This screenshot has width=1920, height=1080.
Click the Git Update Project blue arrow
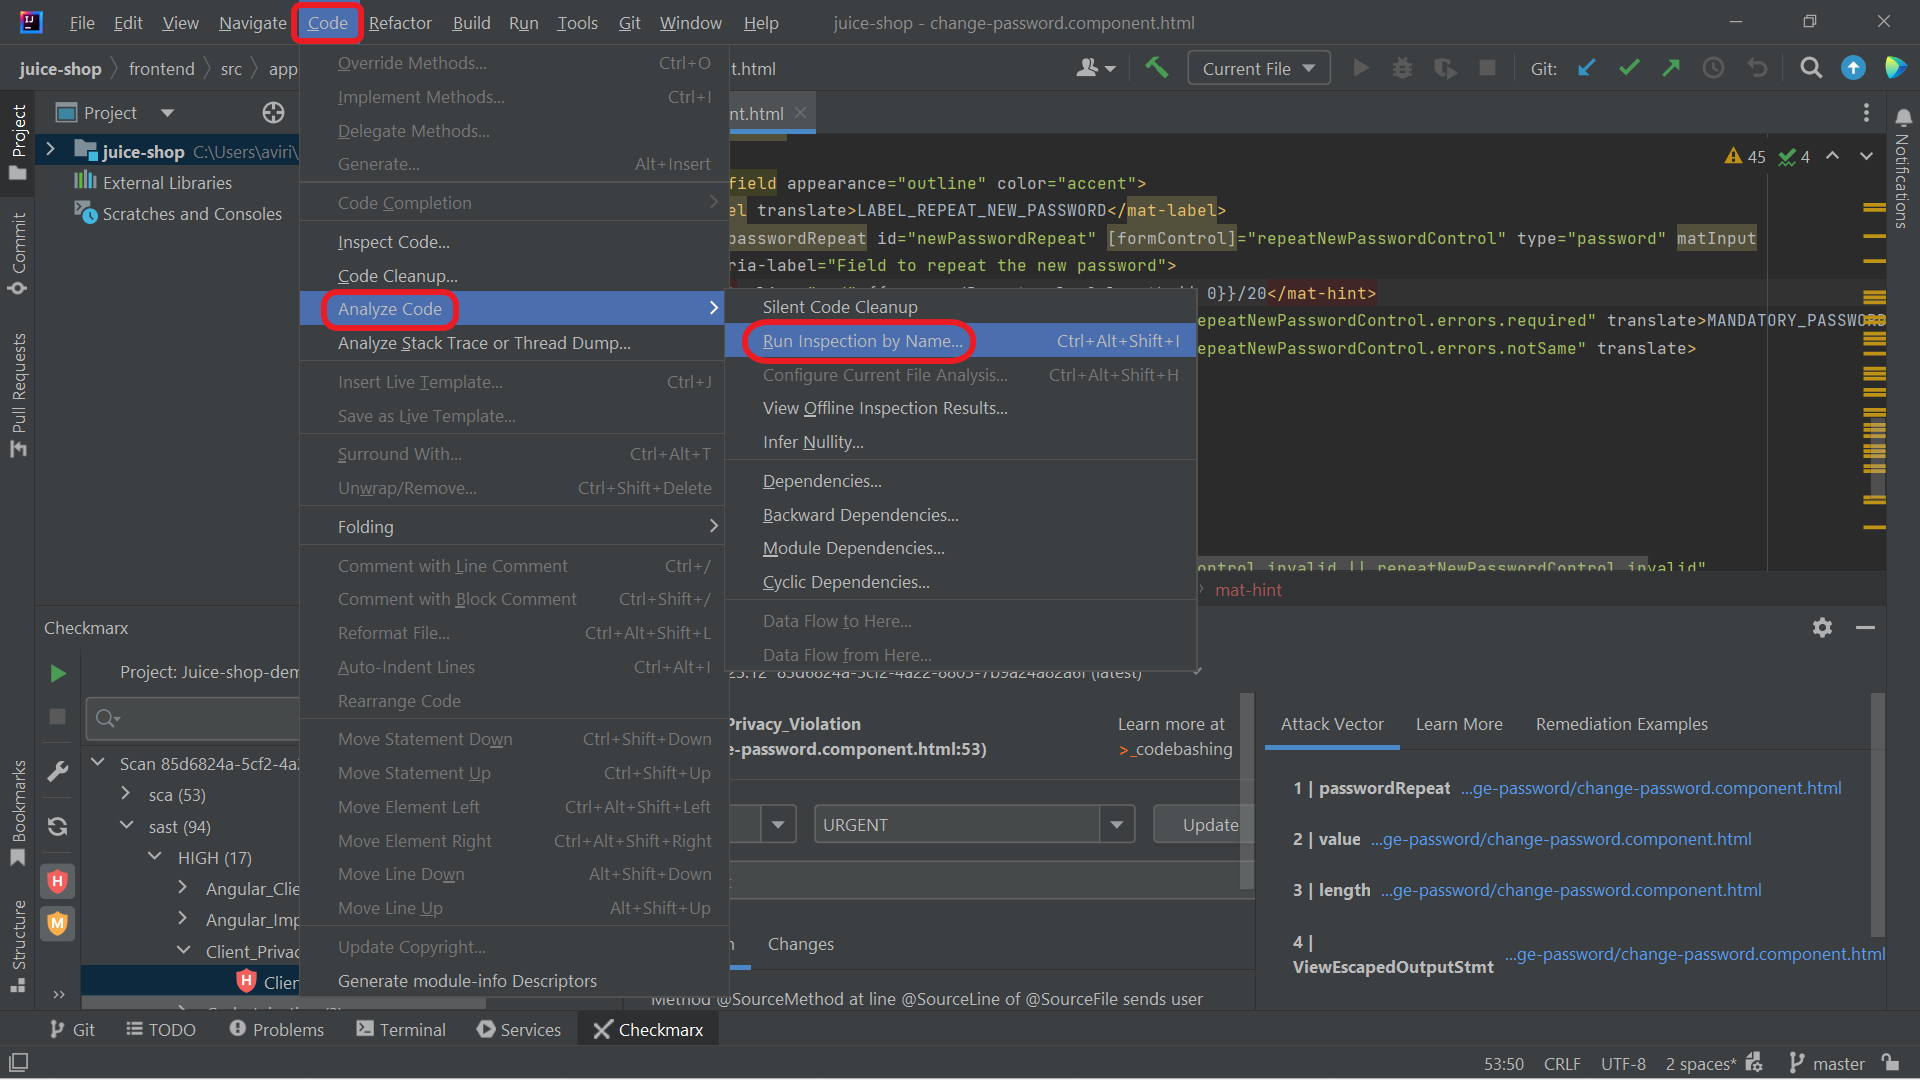(x=1587, y=68)
